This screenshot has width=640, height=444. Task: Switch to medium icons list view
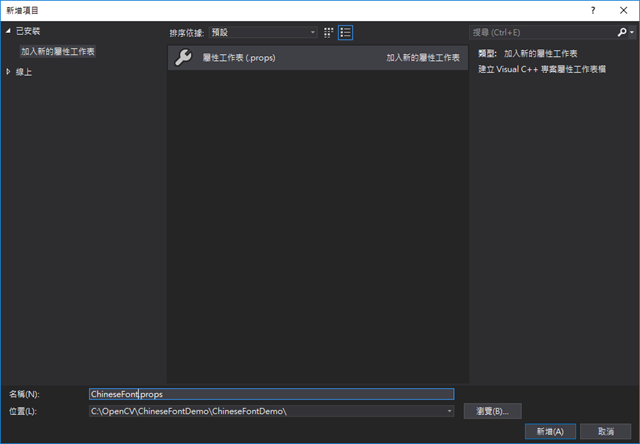pos(345,33)
